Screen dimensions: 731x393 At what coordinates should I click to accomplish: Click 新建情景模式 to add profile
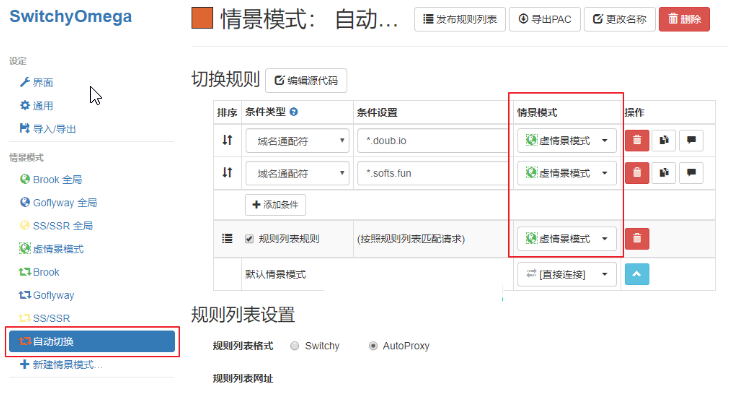point(61,365)
